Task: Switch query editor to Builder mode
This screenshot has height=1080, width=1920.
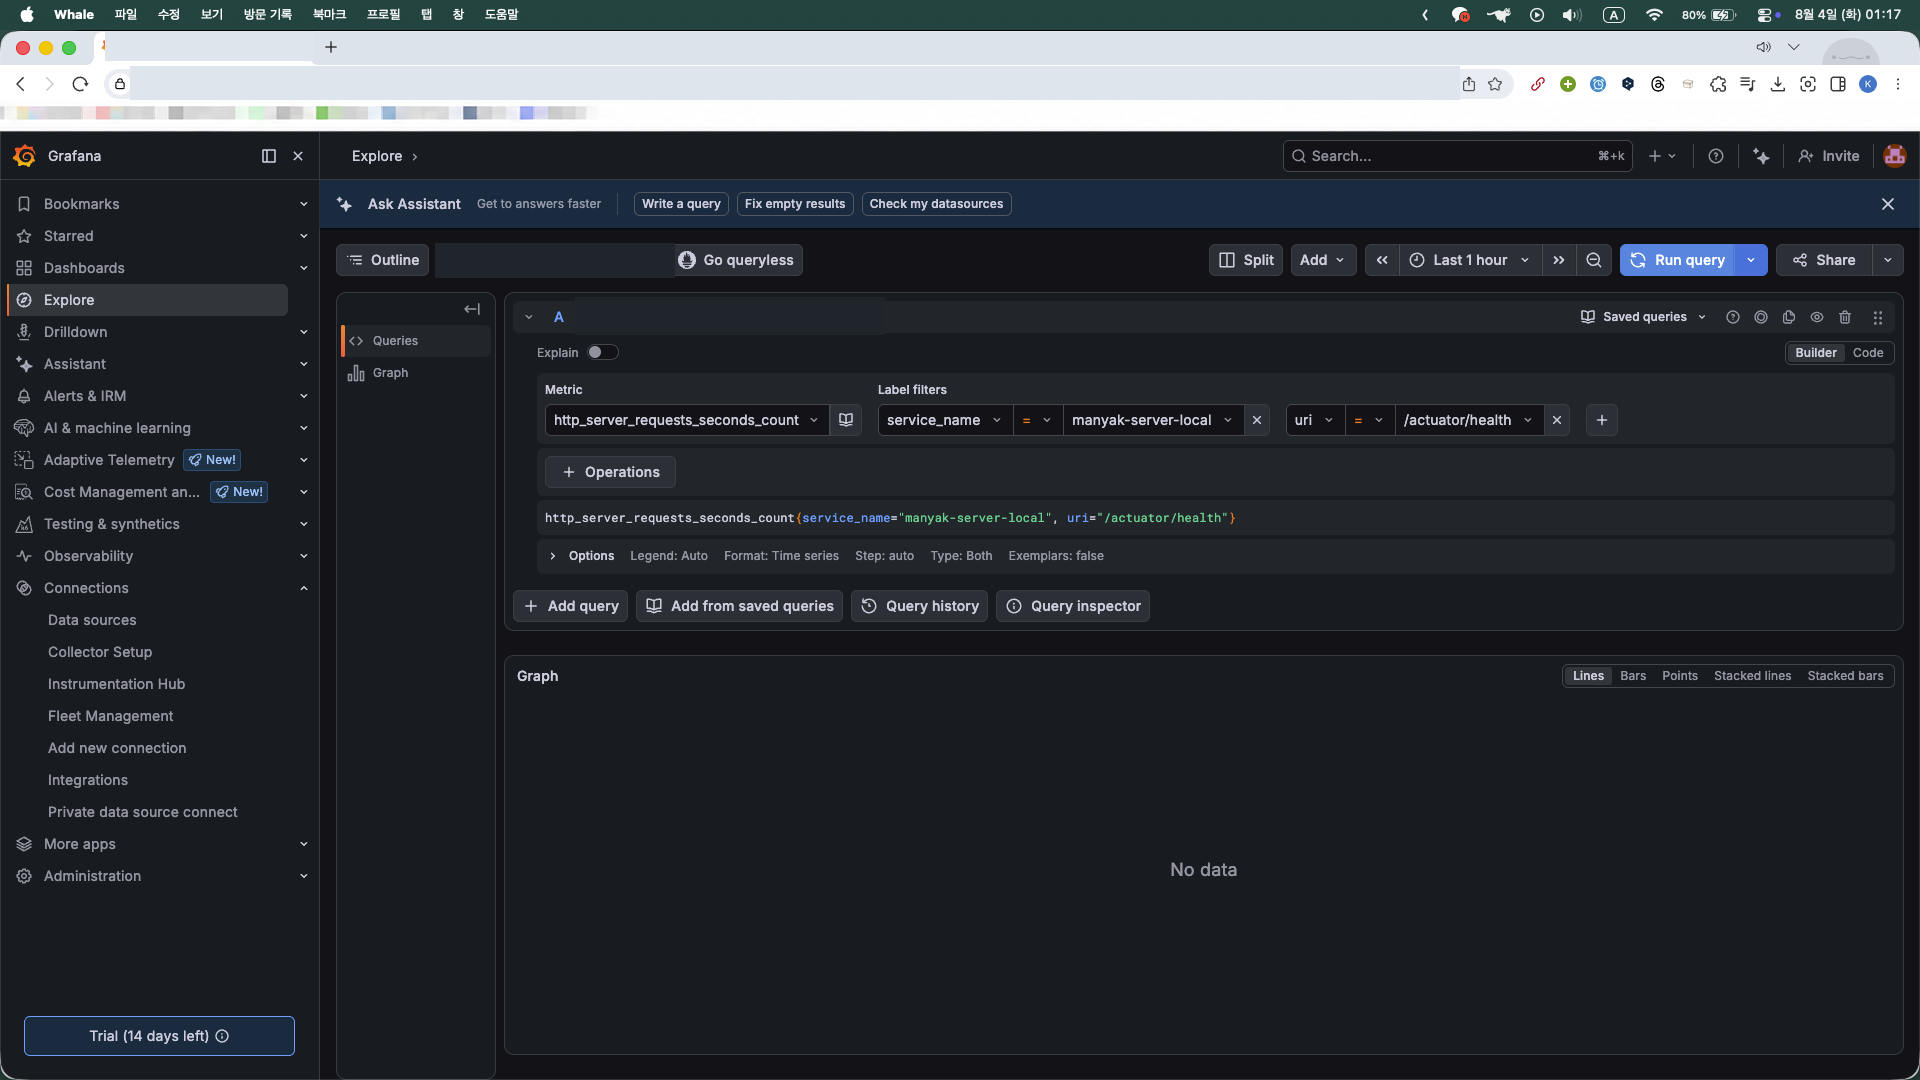Action: click(x=1816, y=353)
